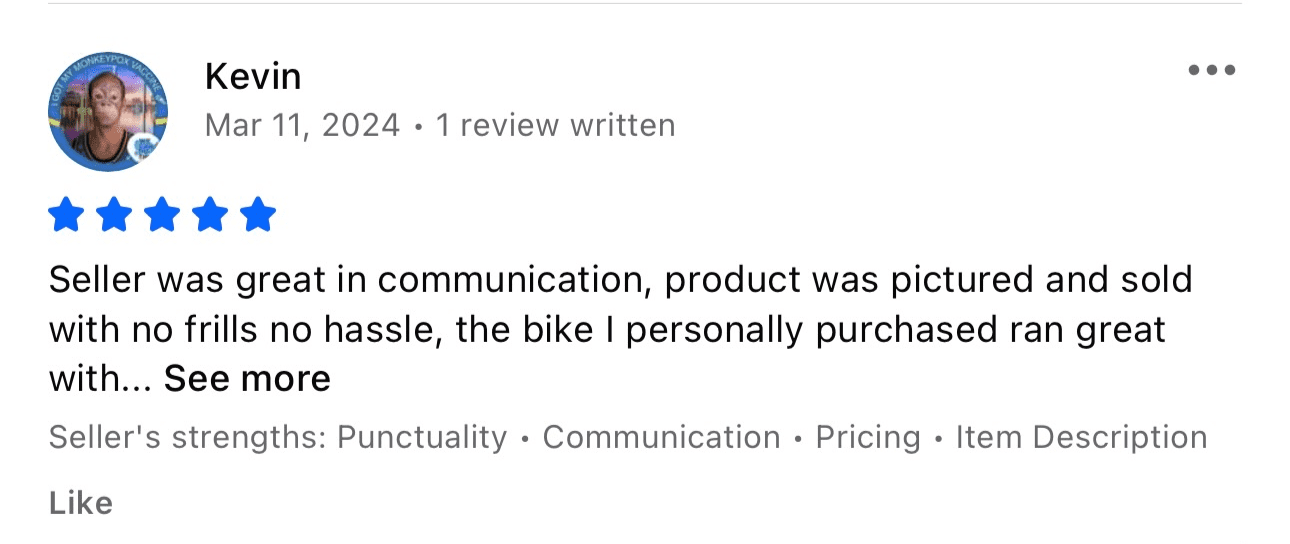This screenshot has height=544, width=1290.
Task: Click the fourth blue rating star
Action: coord(210,214)
